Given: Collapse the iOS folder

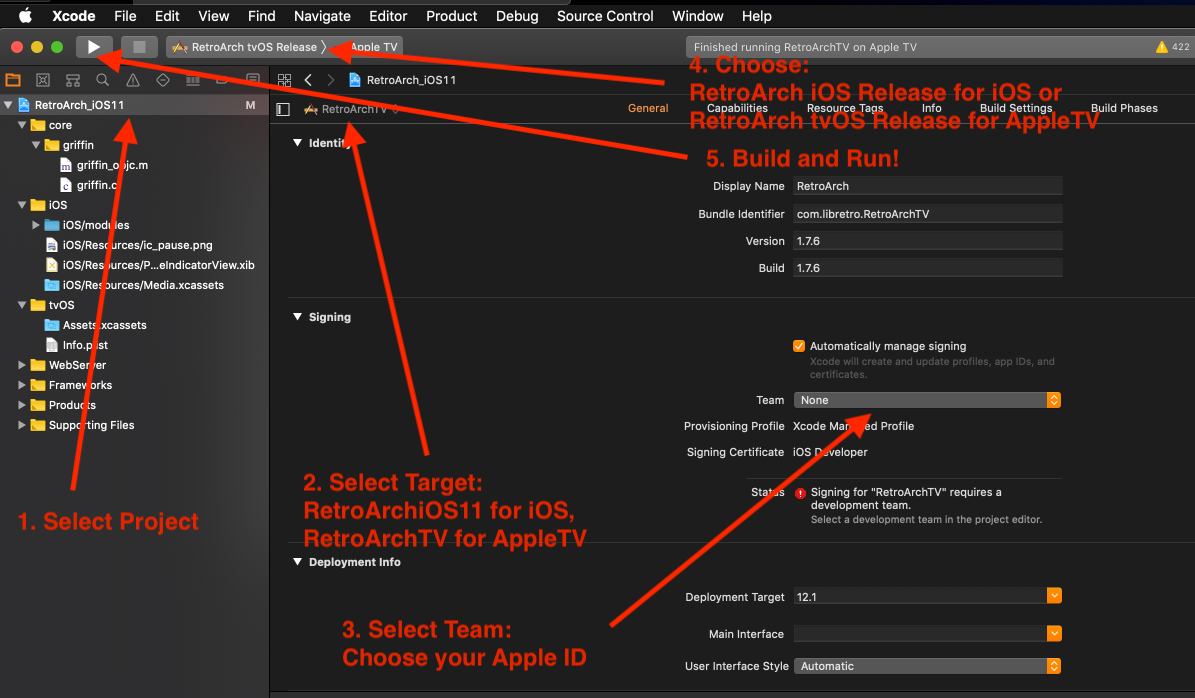Looking at the screenshot, I should 22,205.
